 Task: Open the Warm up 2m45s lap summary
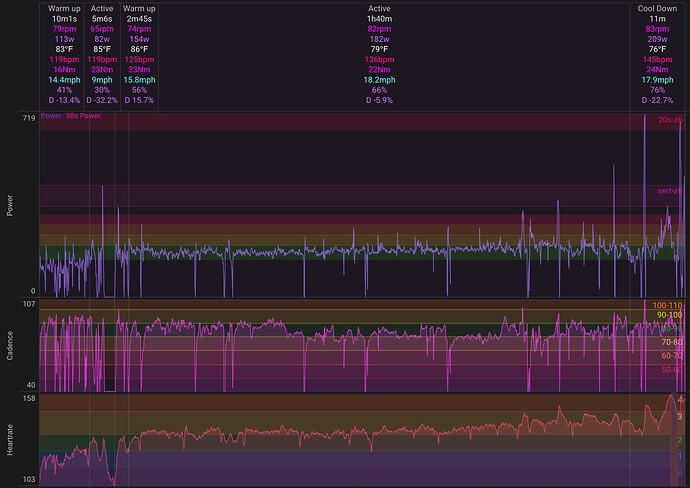pos(139,8)
